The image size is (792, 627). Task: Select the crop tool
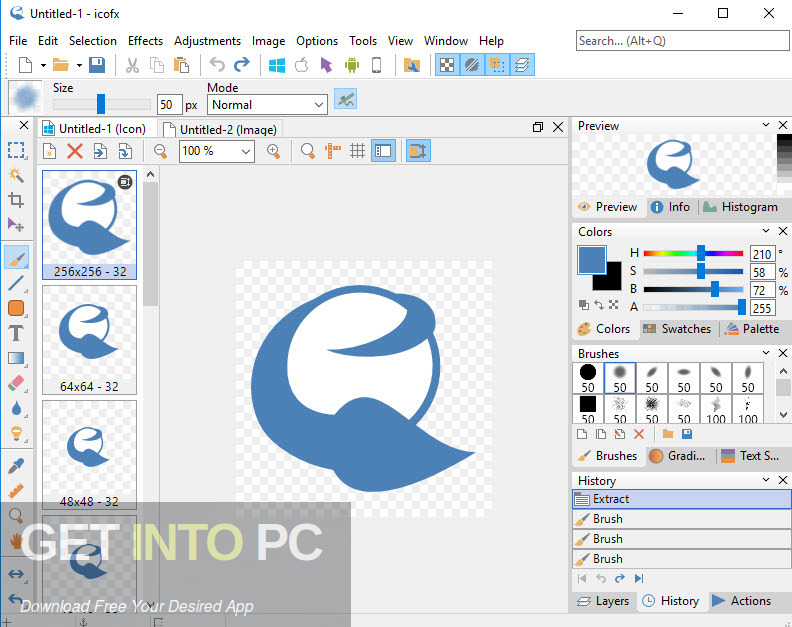pos(16,200)
